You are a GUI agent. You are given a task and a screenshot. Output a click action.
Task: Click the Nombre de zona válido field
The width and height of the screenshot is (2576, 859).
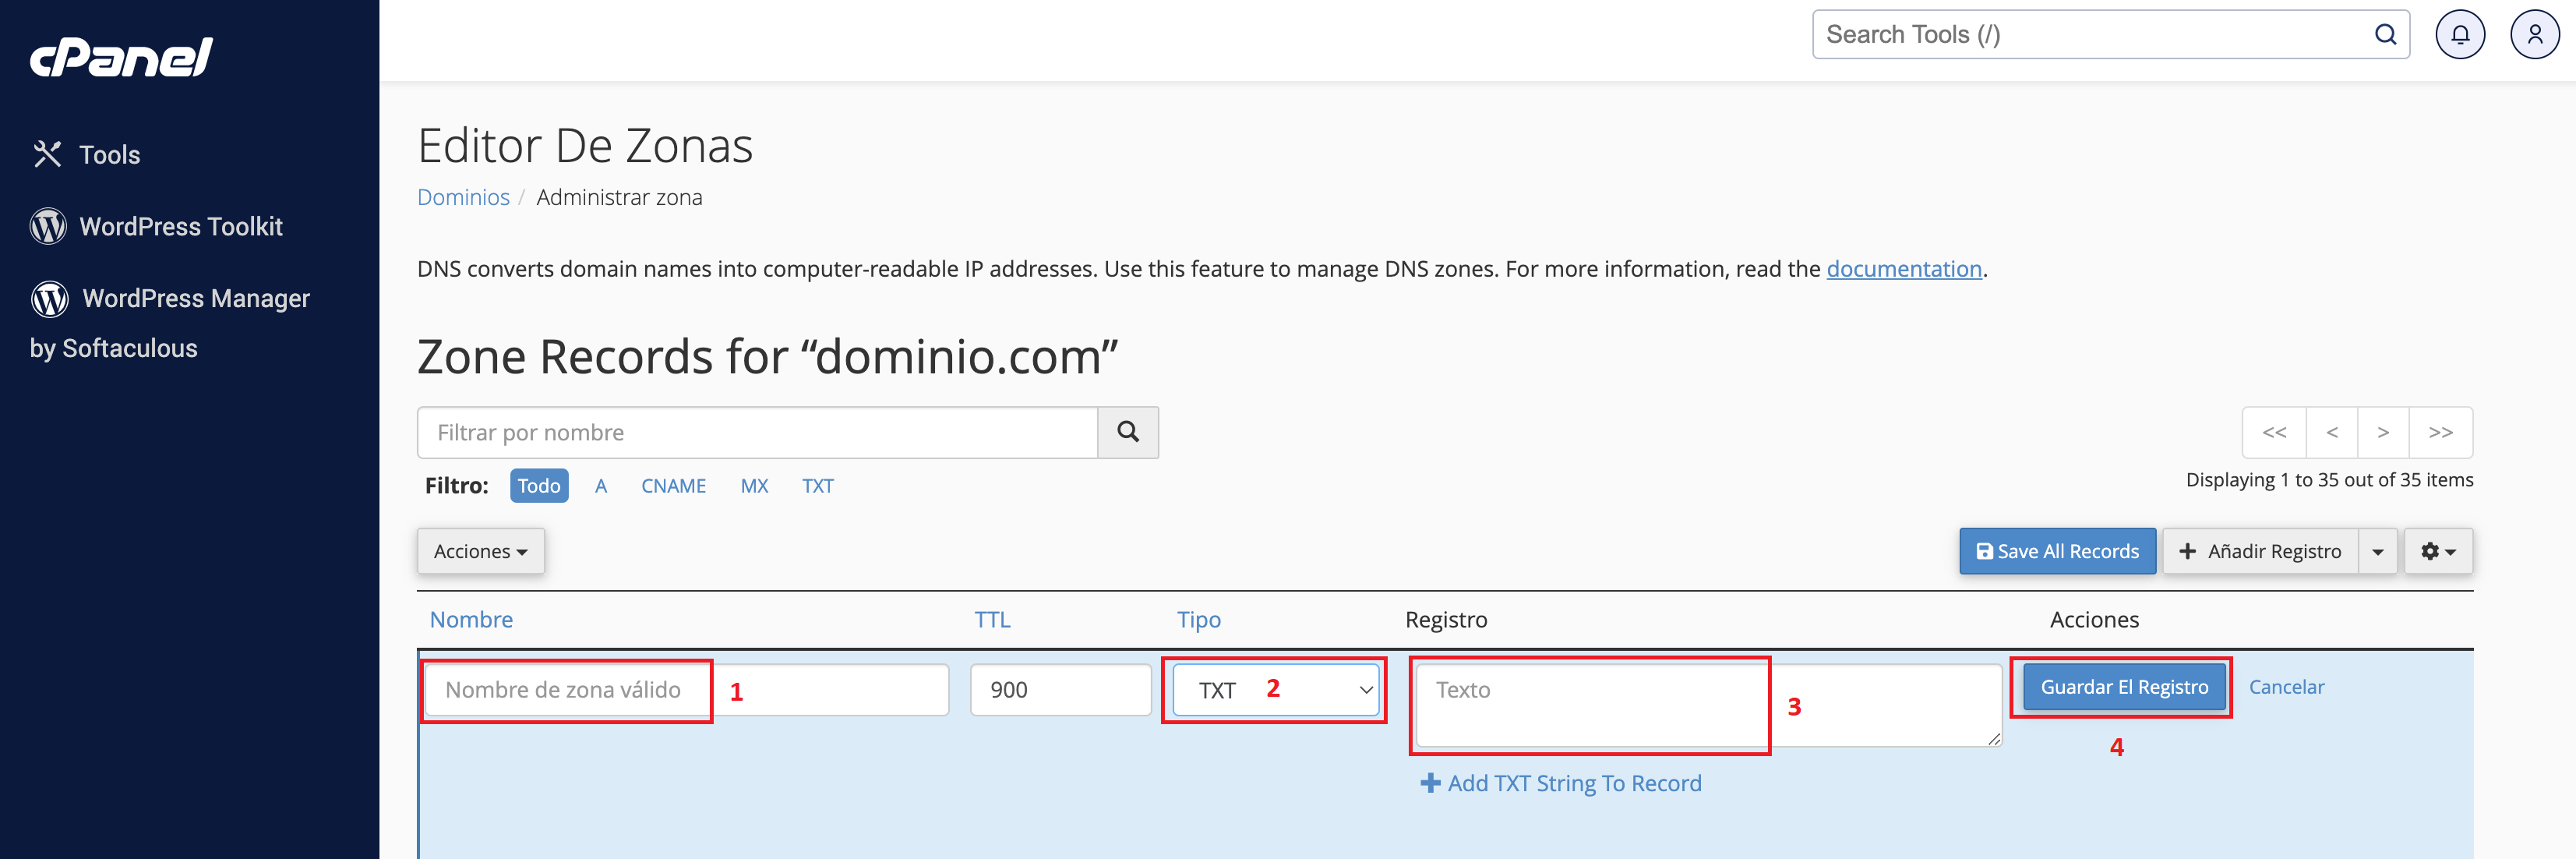(687, 690)
